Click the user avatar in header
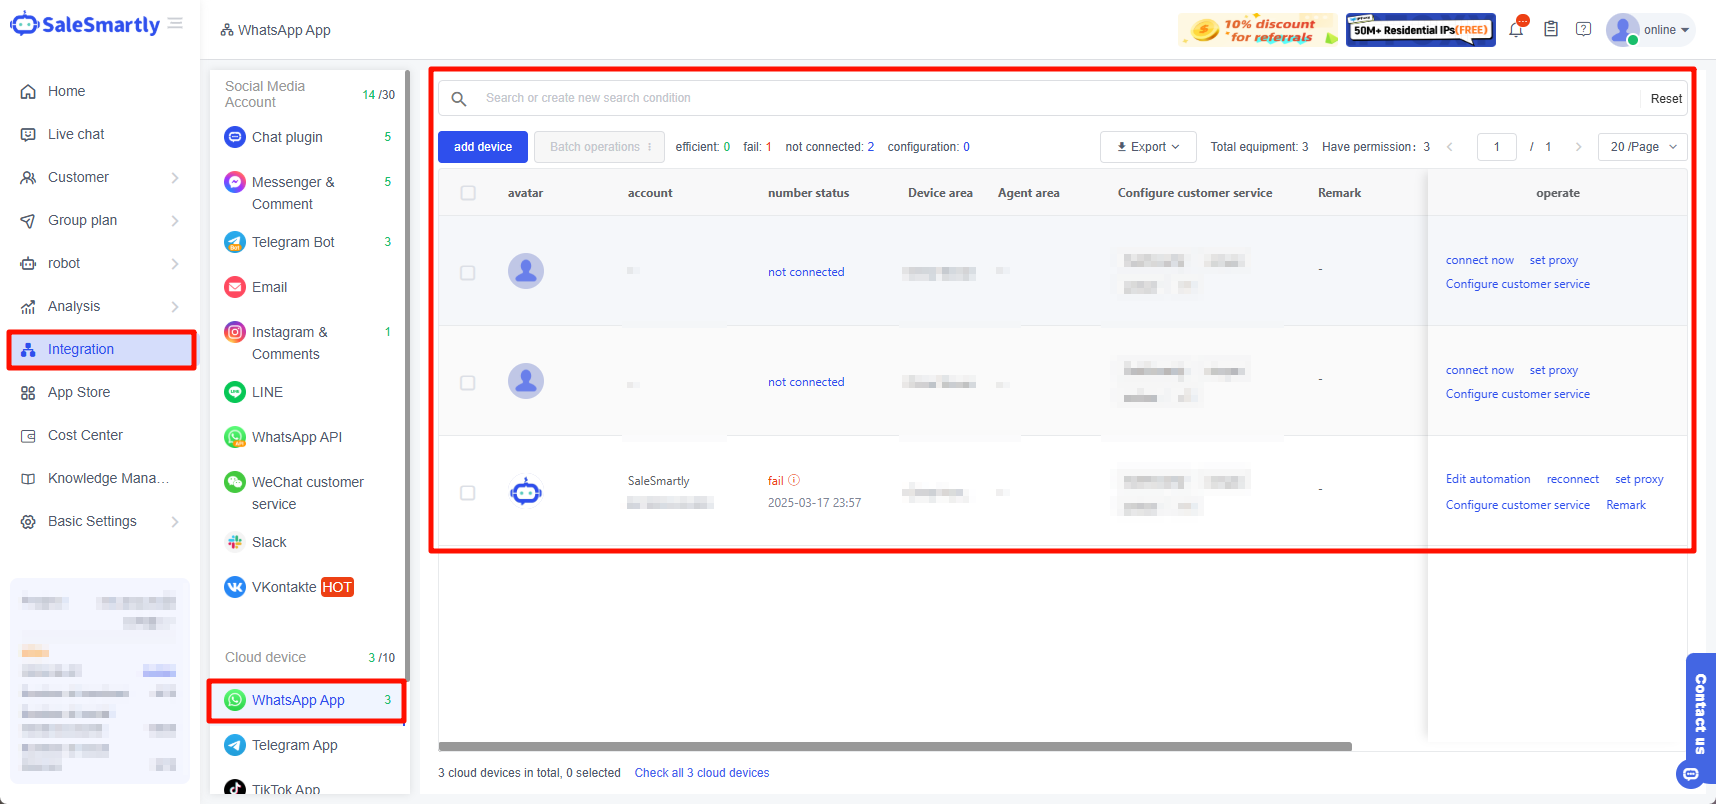The height and width of the screenshot is (804, 1716). click(1622, 29)
